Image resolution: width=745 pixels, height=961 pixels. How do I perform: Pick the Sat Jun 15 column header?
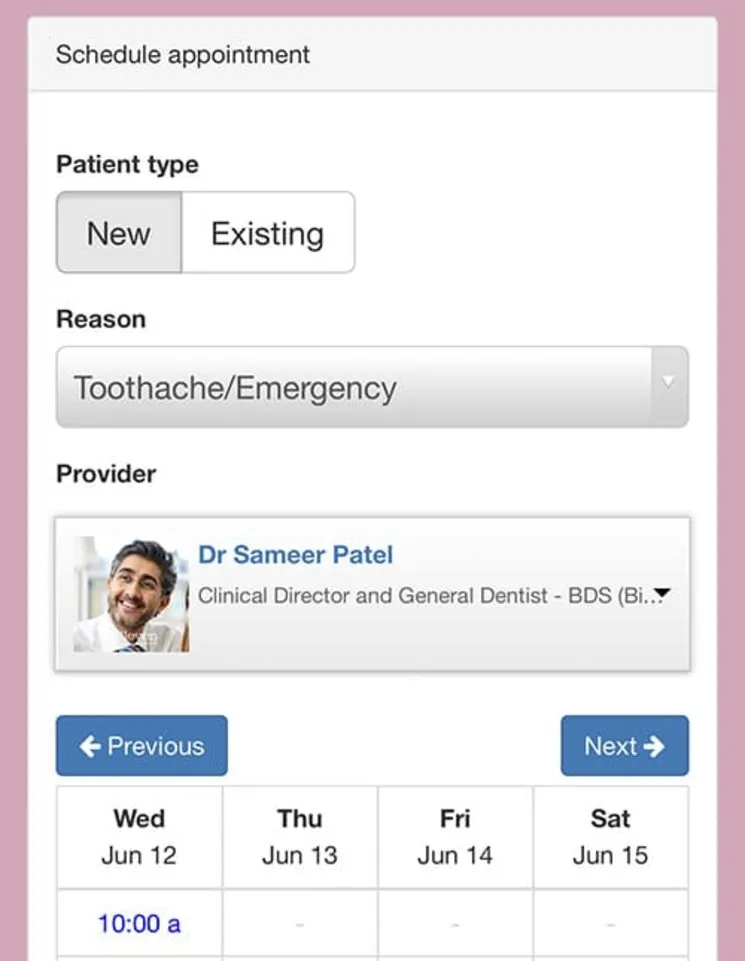tap(610, 837)
